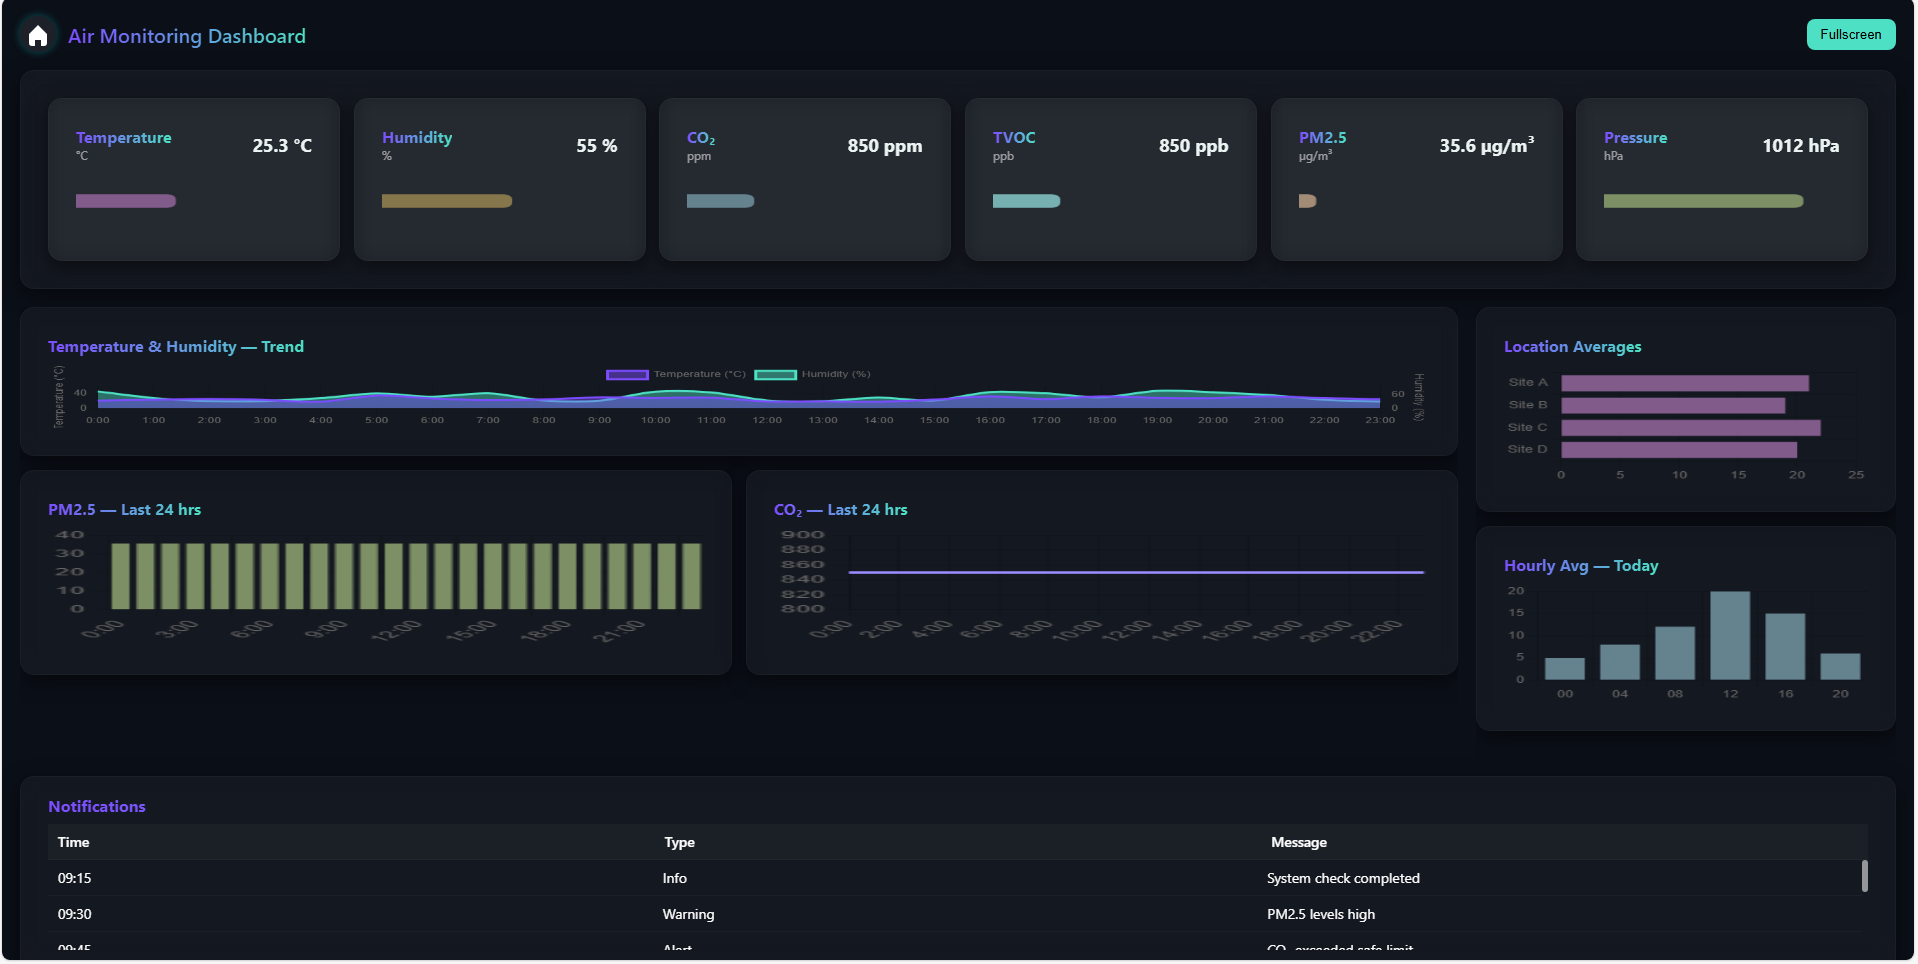1918x964 pixels.
Task: Click the PM2.5 level indicator bar
Action: 1307,201
